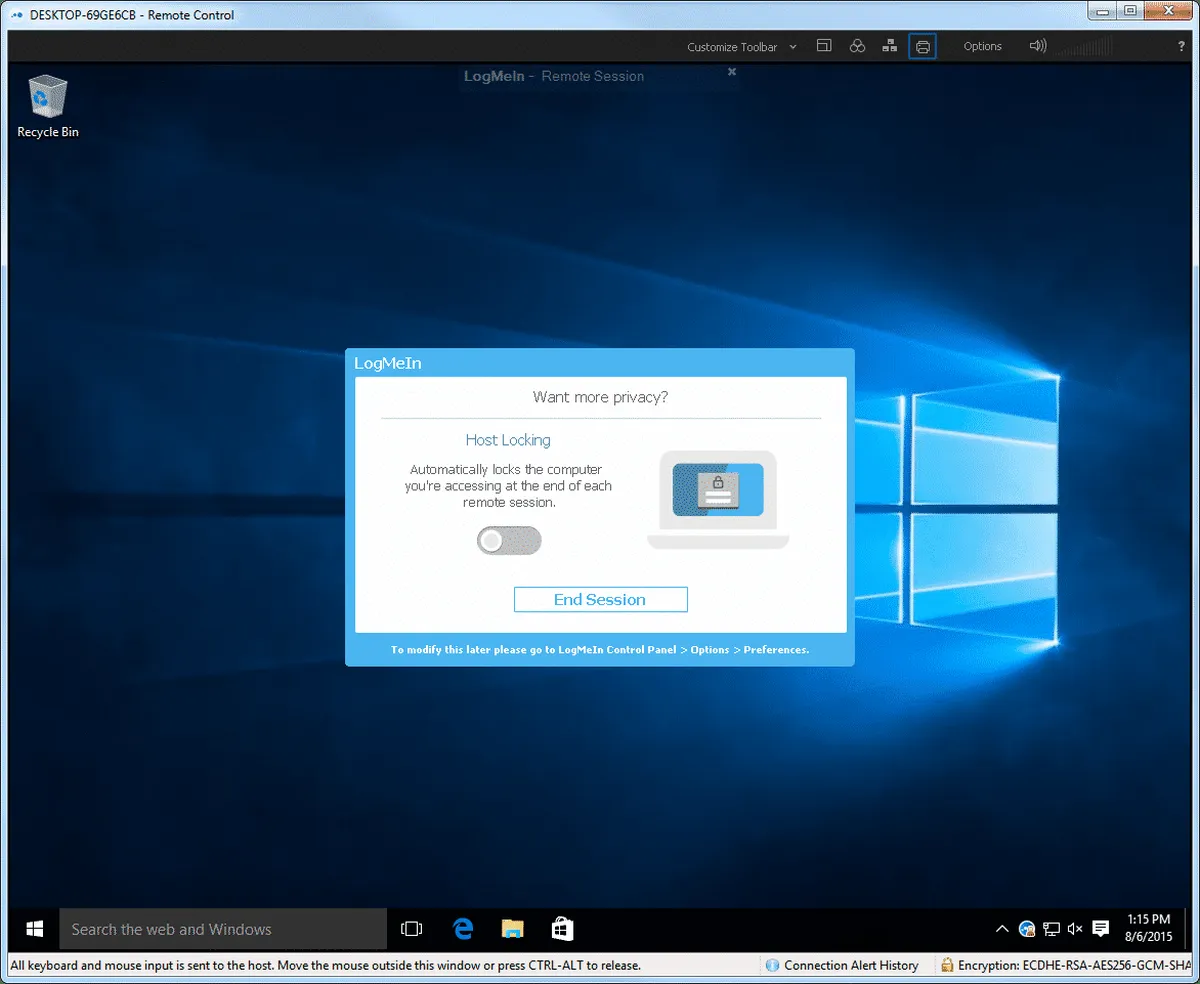
Task: Open the Windows Start menu
Action: [34, 929]
